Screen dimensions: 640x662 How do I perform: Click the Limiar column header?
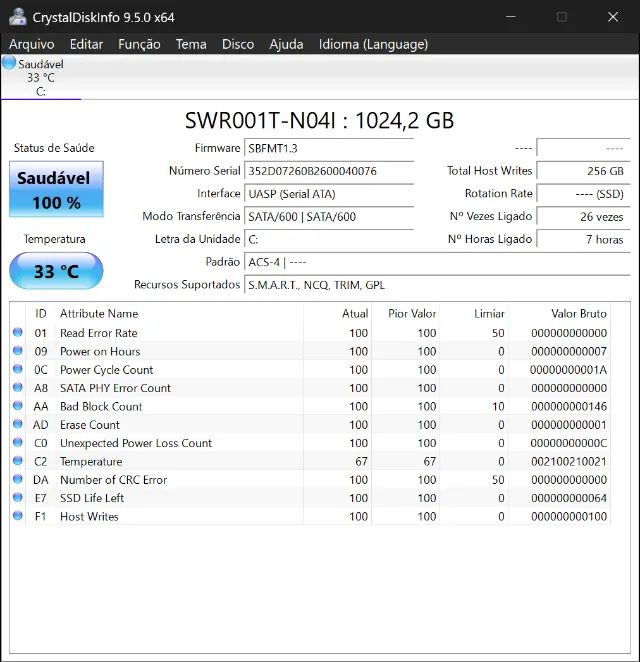pyautogui.click(x=489, y=313)
